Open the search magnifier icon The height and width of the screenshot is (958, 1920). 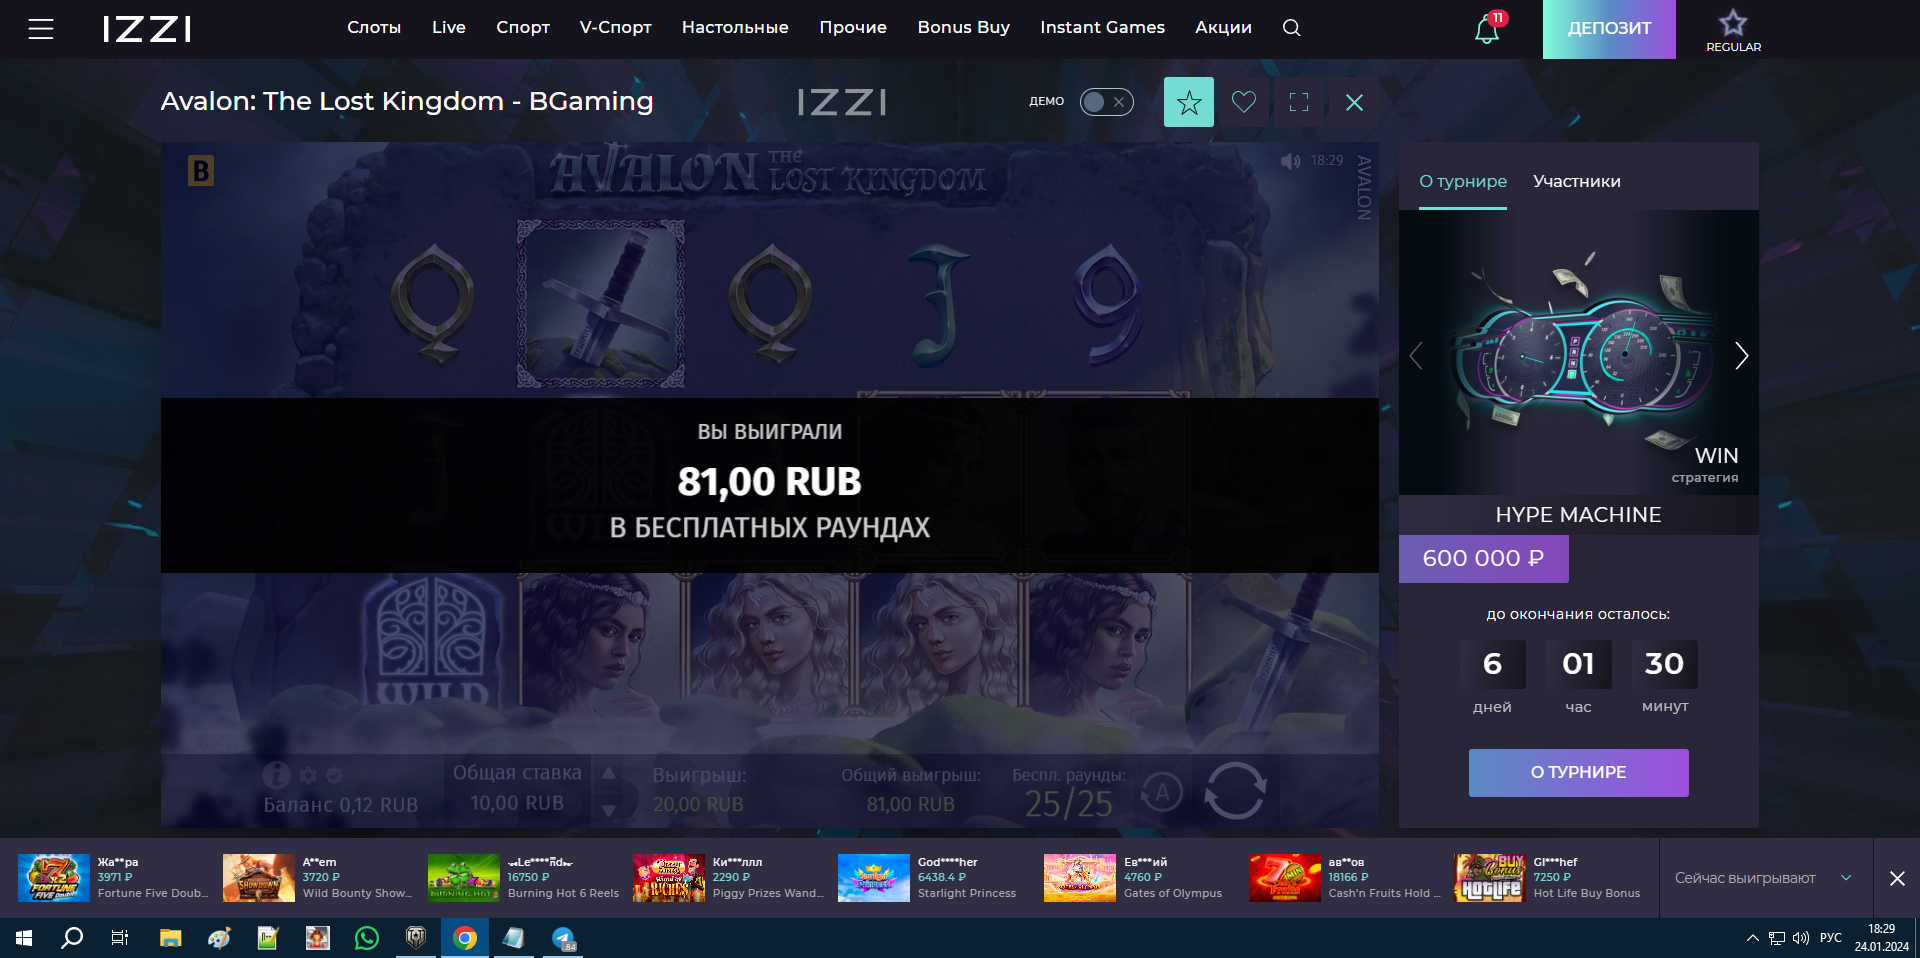tap(1292, 28)
